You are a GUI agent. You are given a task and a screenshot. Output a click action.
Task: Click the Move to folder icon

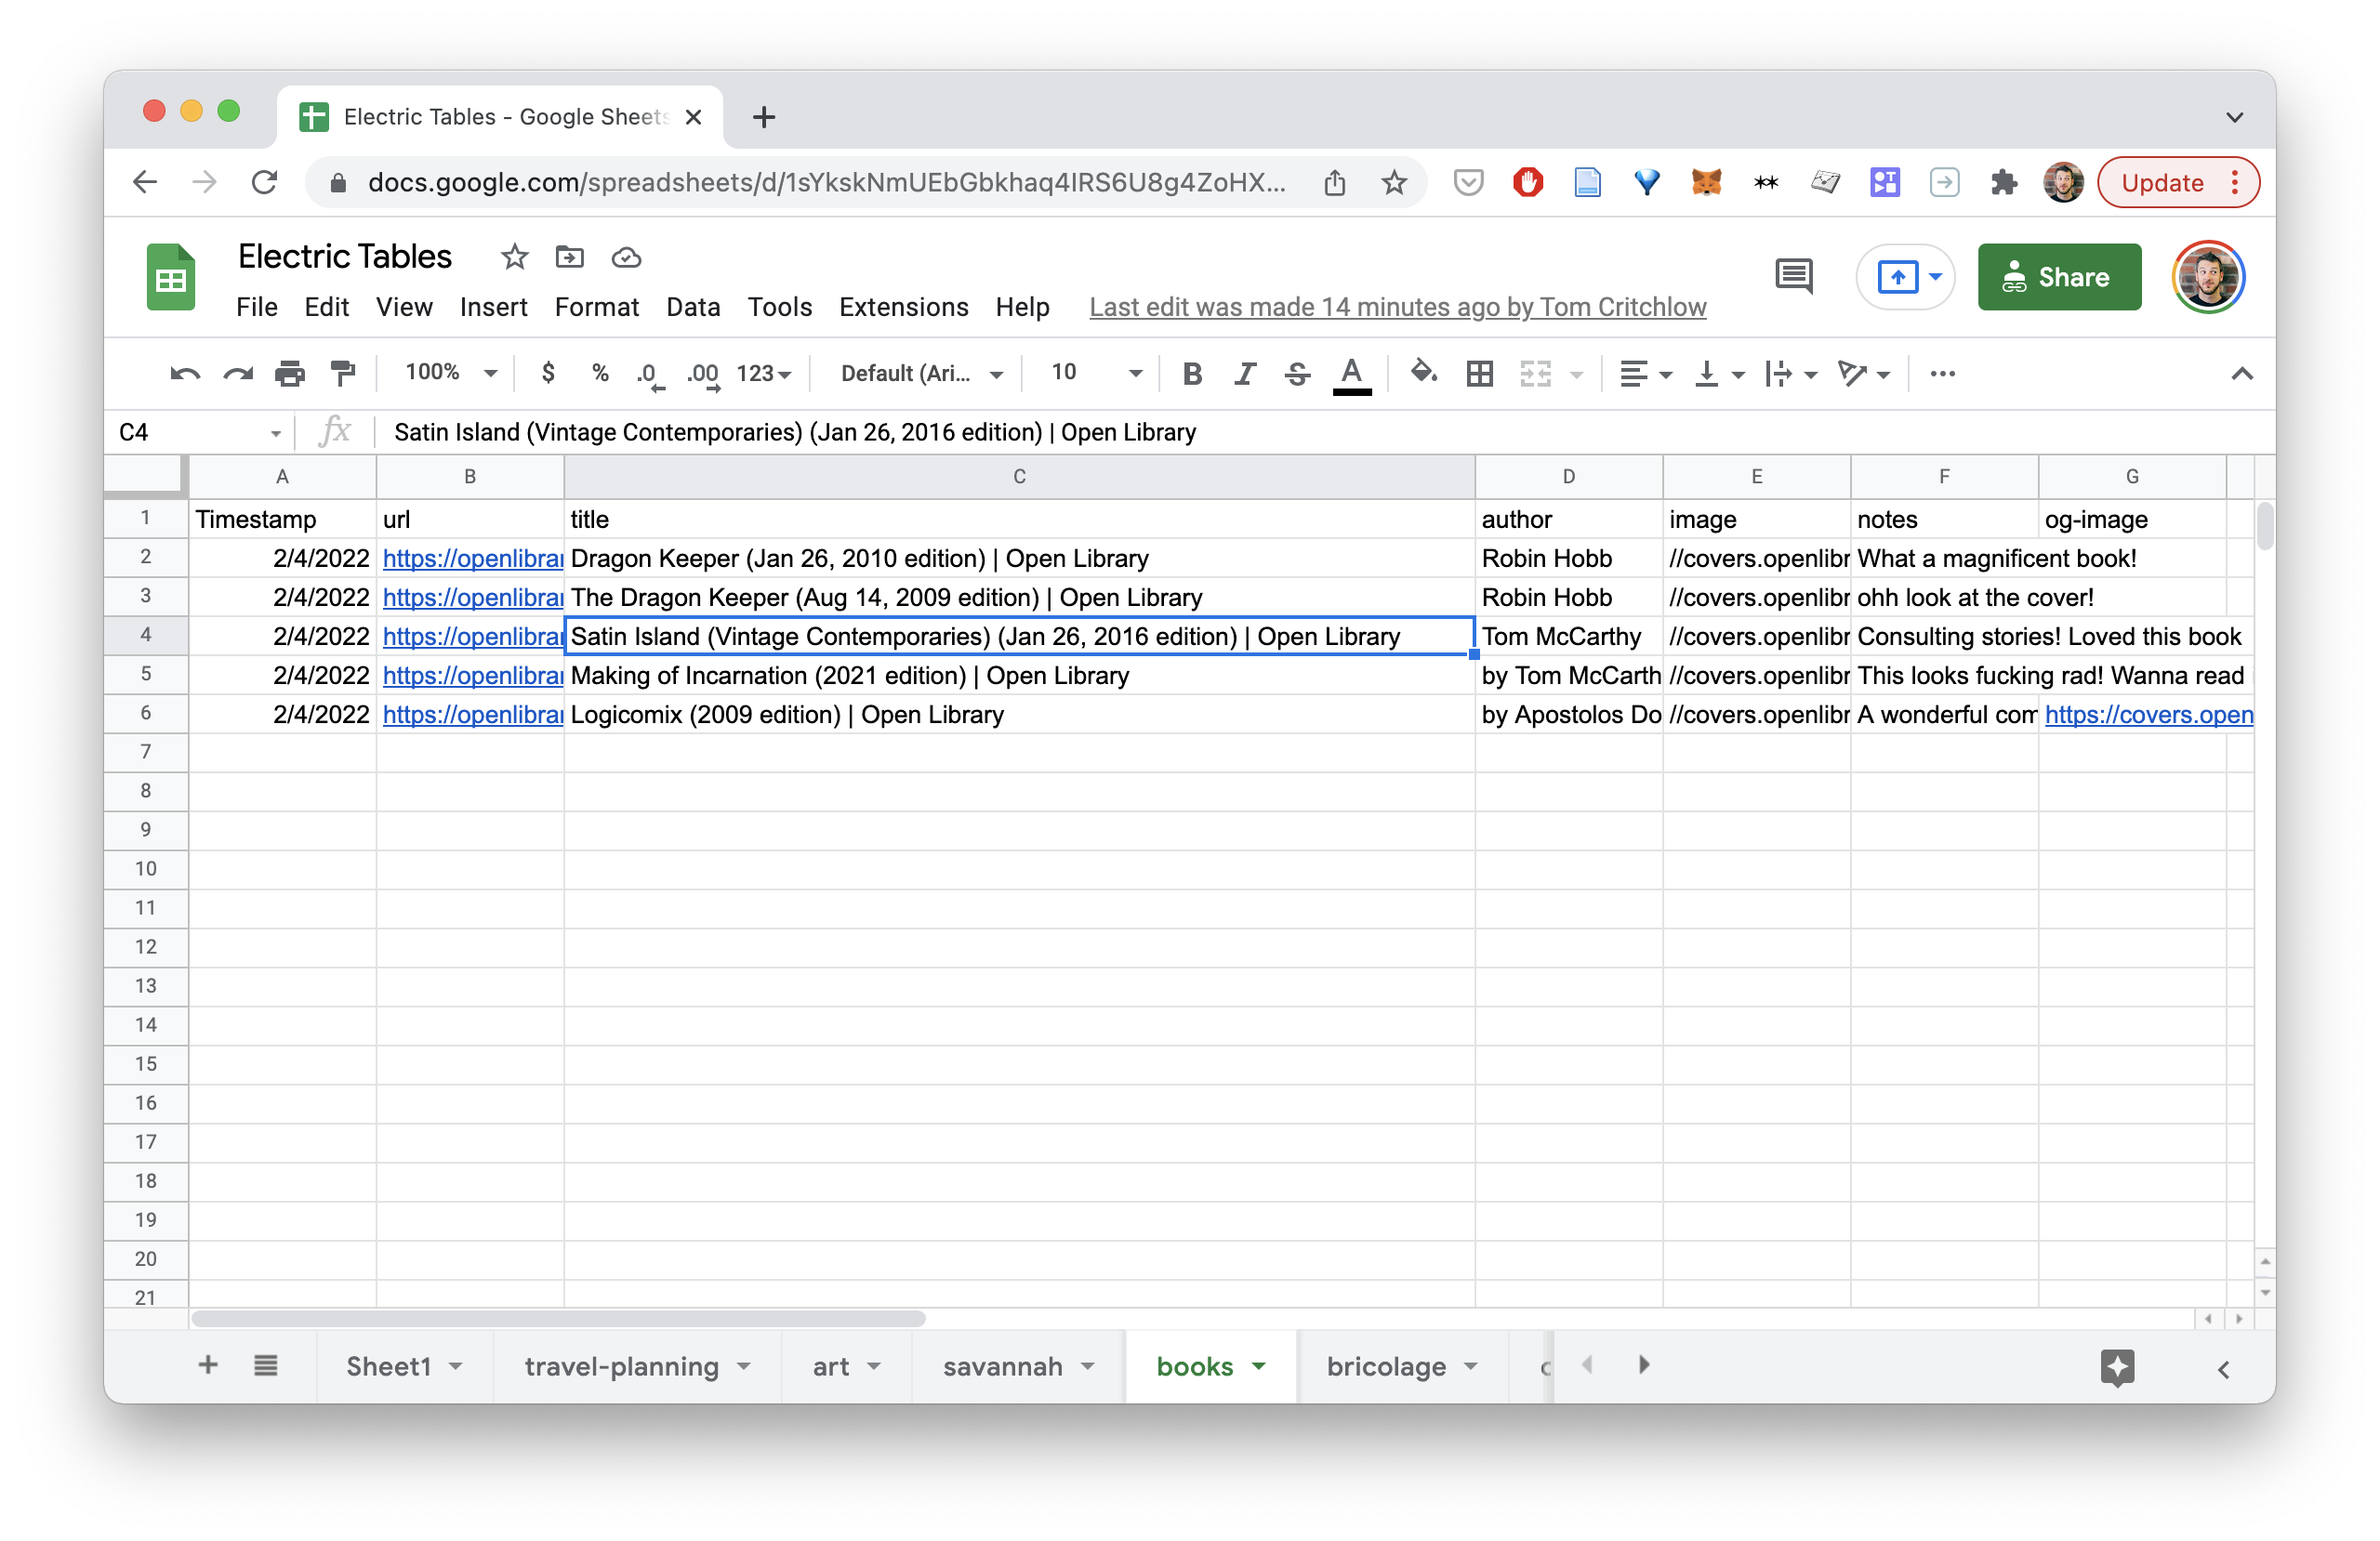tap(569, 257)
